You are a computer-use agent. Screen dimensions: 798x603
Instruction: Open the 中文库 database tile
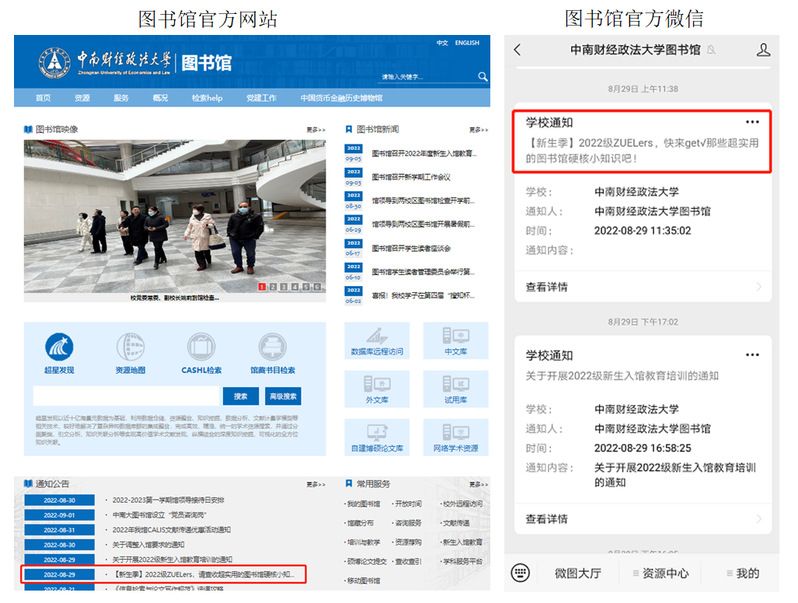pyautogui.click(x=455, y=341)
